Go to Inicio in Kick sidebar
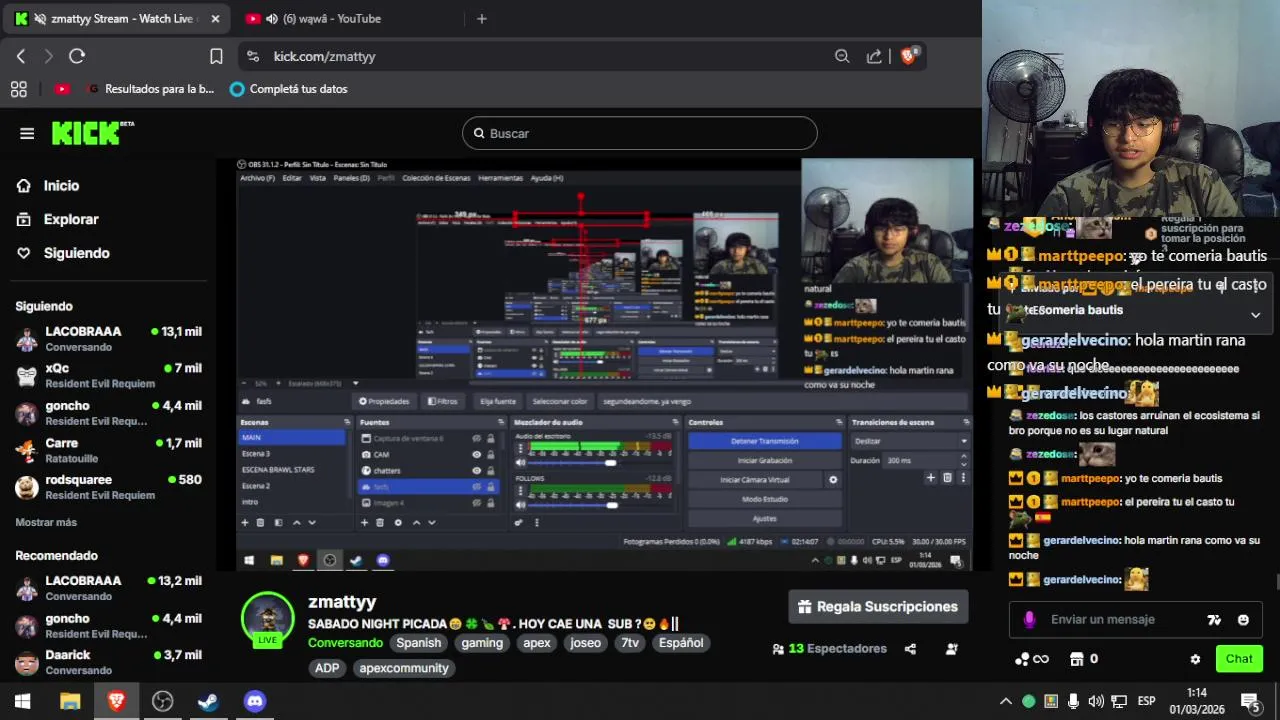Image resolution: width=1280 pixels, height=720 pixels. 61,185
